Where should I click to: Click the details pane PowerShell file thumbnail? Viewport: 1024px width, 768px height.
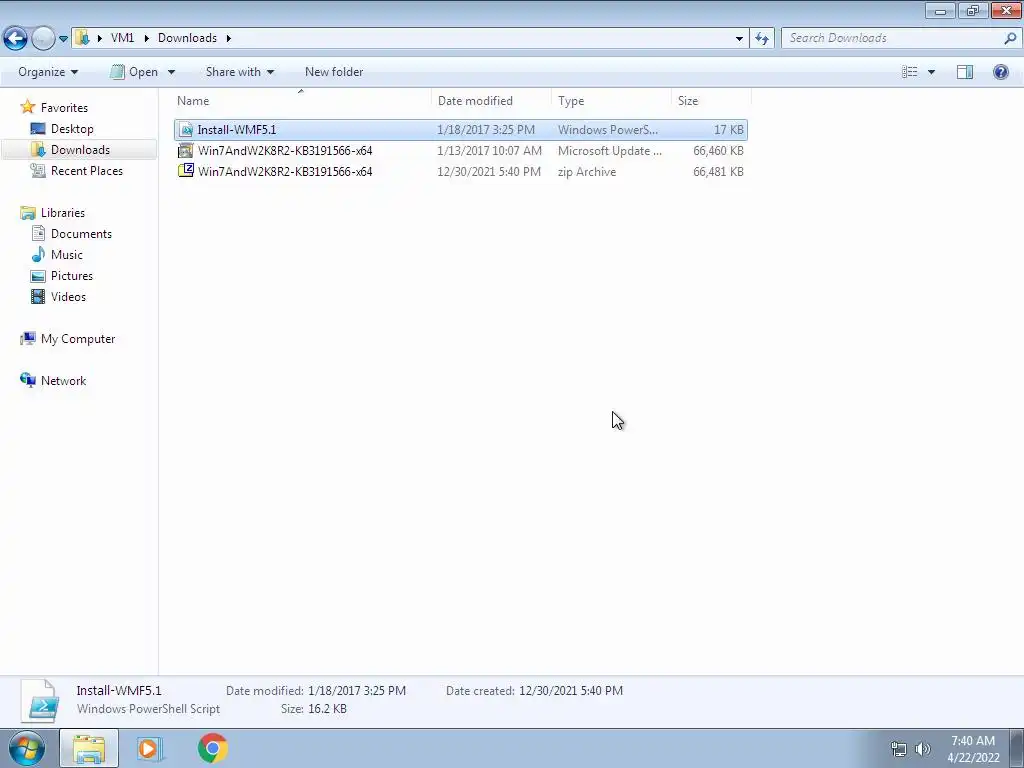[40, 701]
